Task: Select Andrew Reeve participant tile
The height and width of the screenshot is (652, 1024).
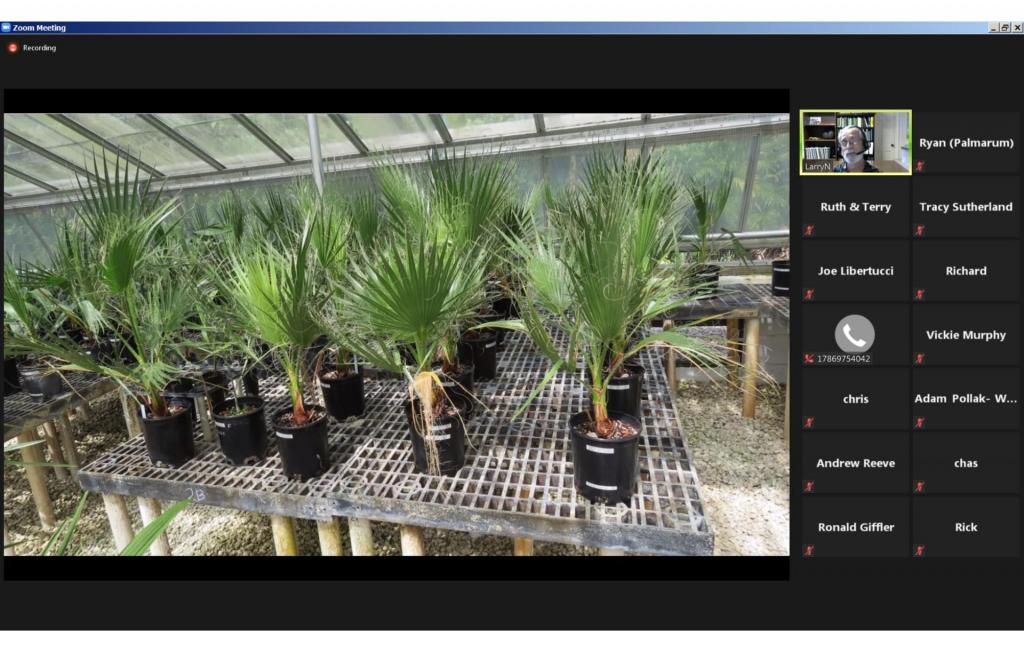Action: click(x=855, y=463)
